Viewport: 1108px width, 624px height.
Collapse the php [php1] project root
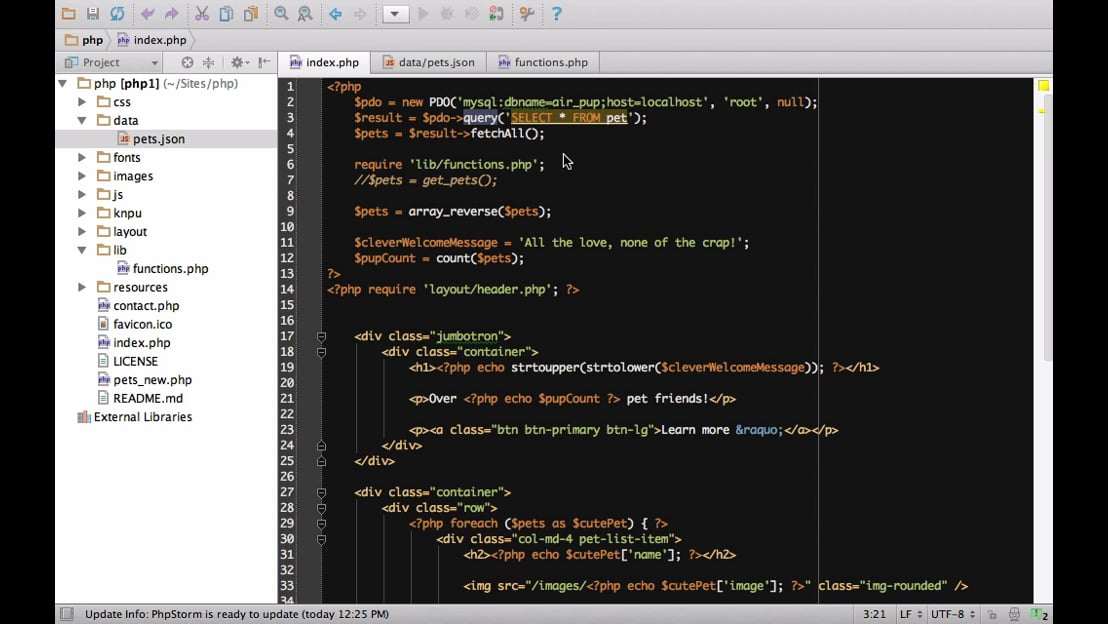click(62, 83)
